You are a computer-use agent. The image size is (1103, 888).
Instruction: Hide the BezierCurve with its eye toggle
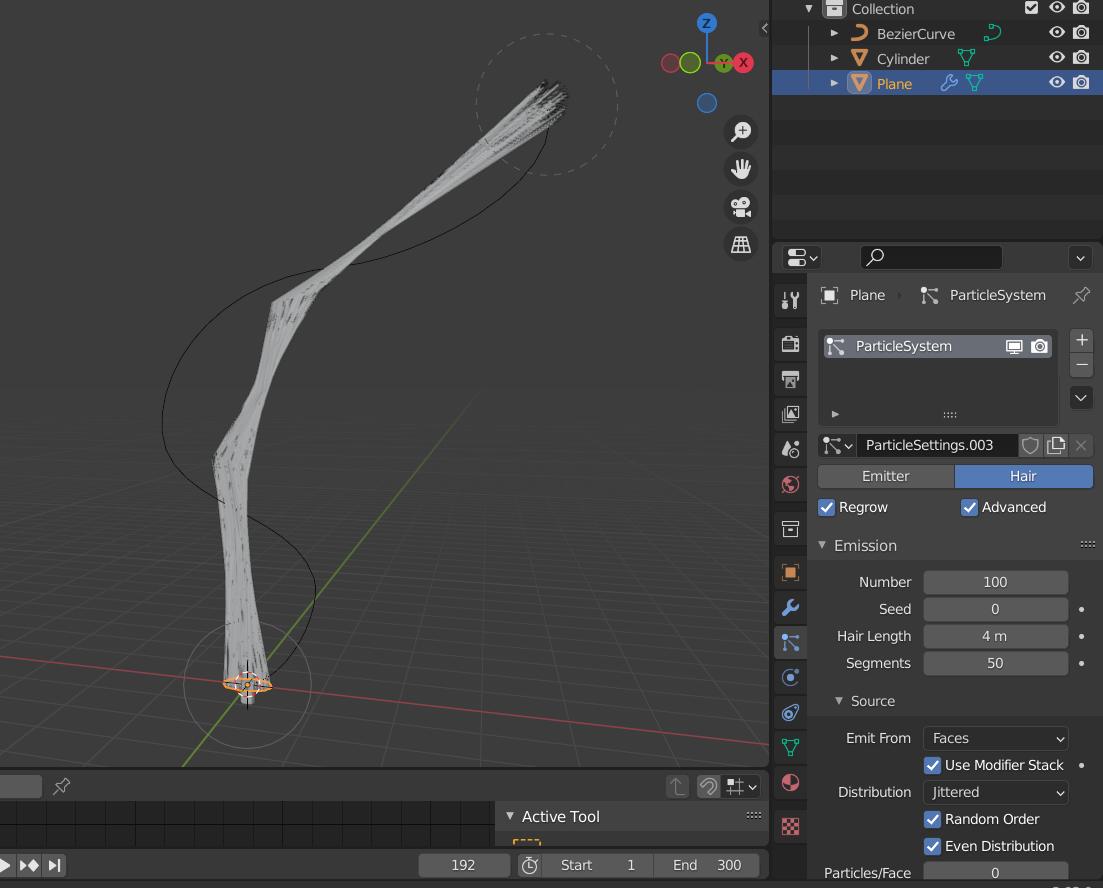click(1057, 32)
